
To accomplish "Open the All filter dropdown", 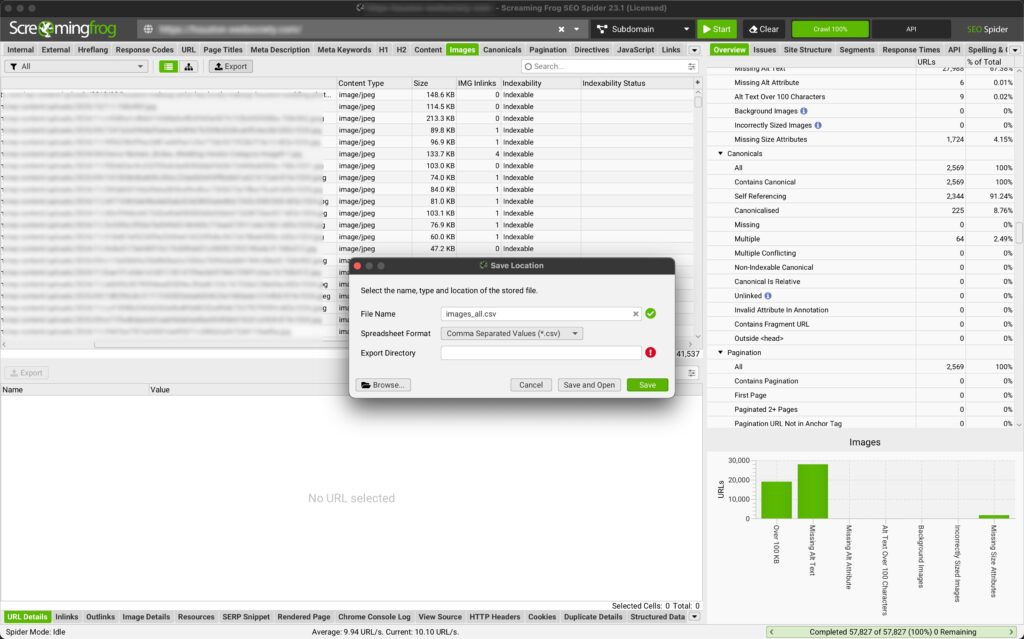I will (76, 67).
